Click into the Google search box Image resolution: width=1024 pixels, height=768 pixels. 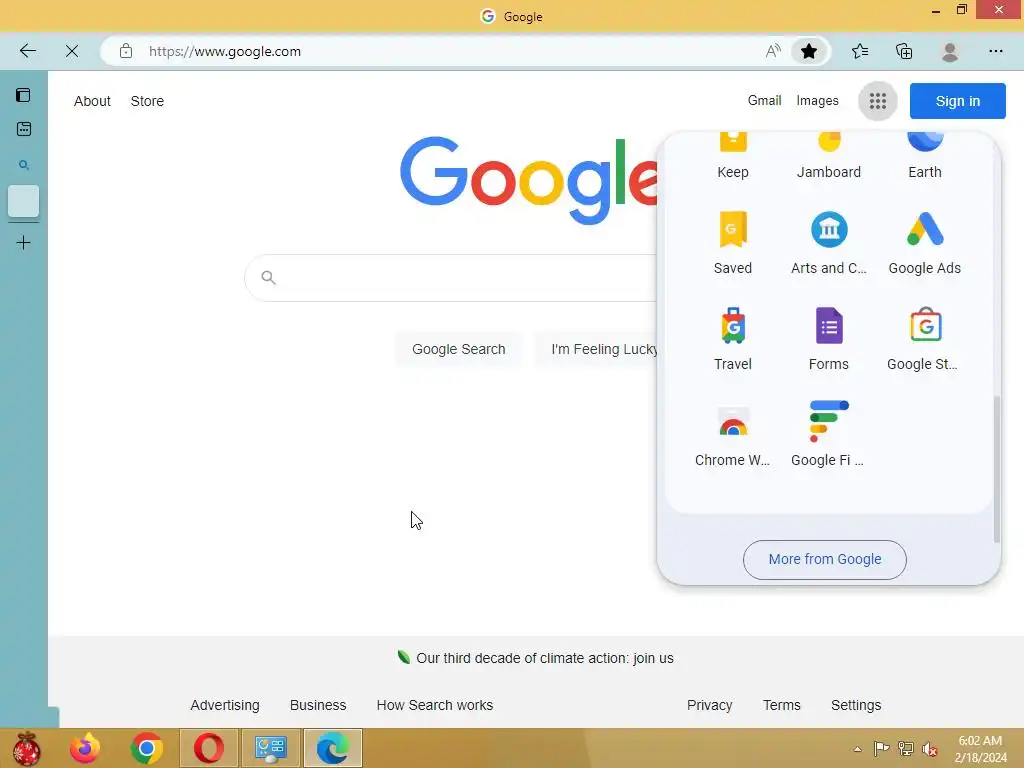[451, 278]
